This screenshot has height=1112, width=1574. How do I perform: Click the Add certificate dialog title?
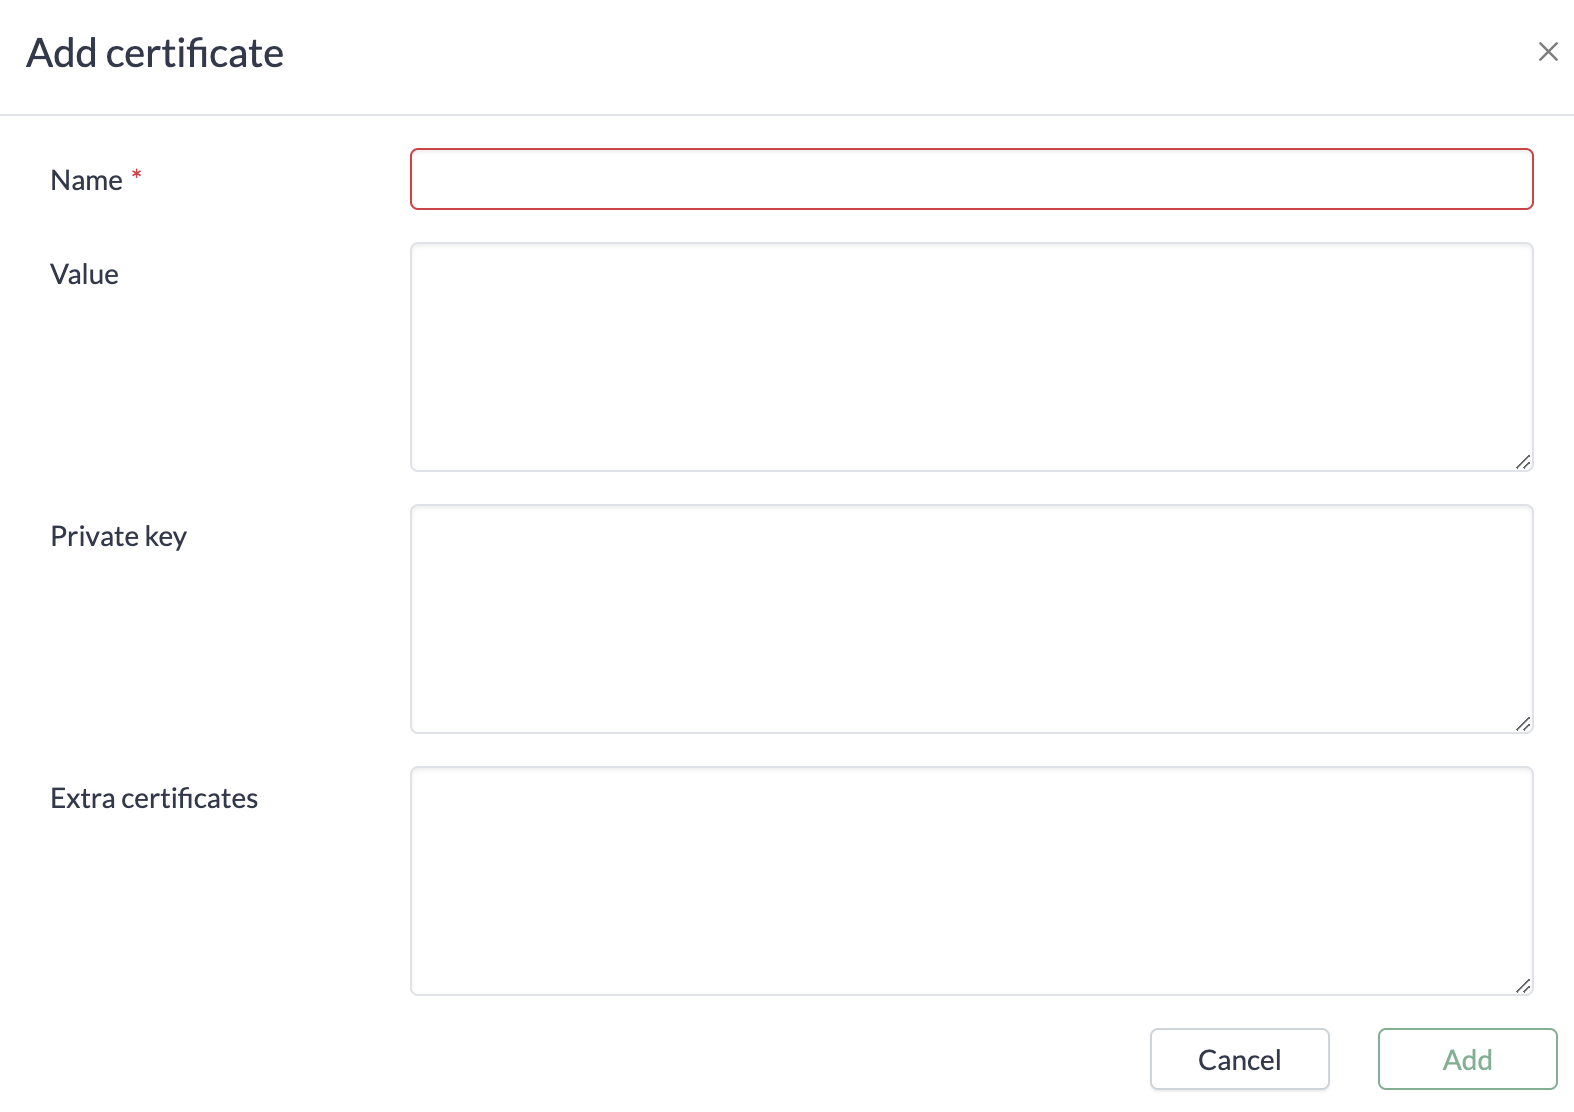point(155,53)
